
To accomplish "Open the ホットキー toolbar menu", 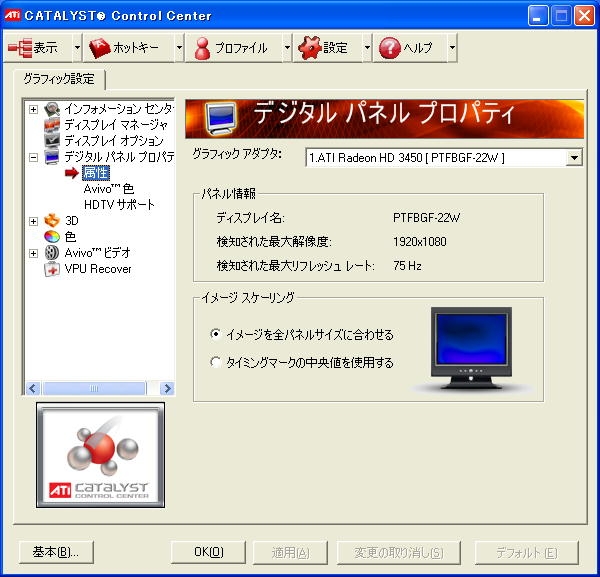I will 129,48.
